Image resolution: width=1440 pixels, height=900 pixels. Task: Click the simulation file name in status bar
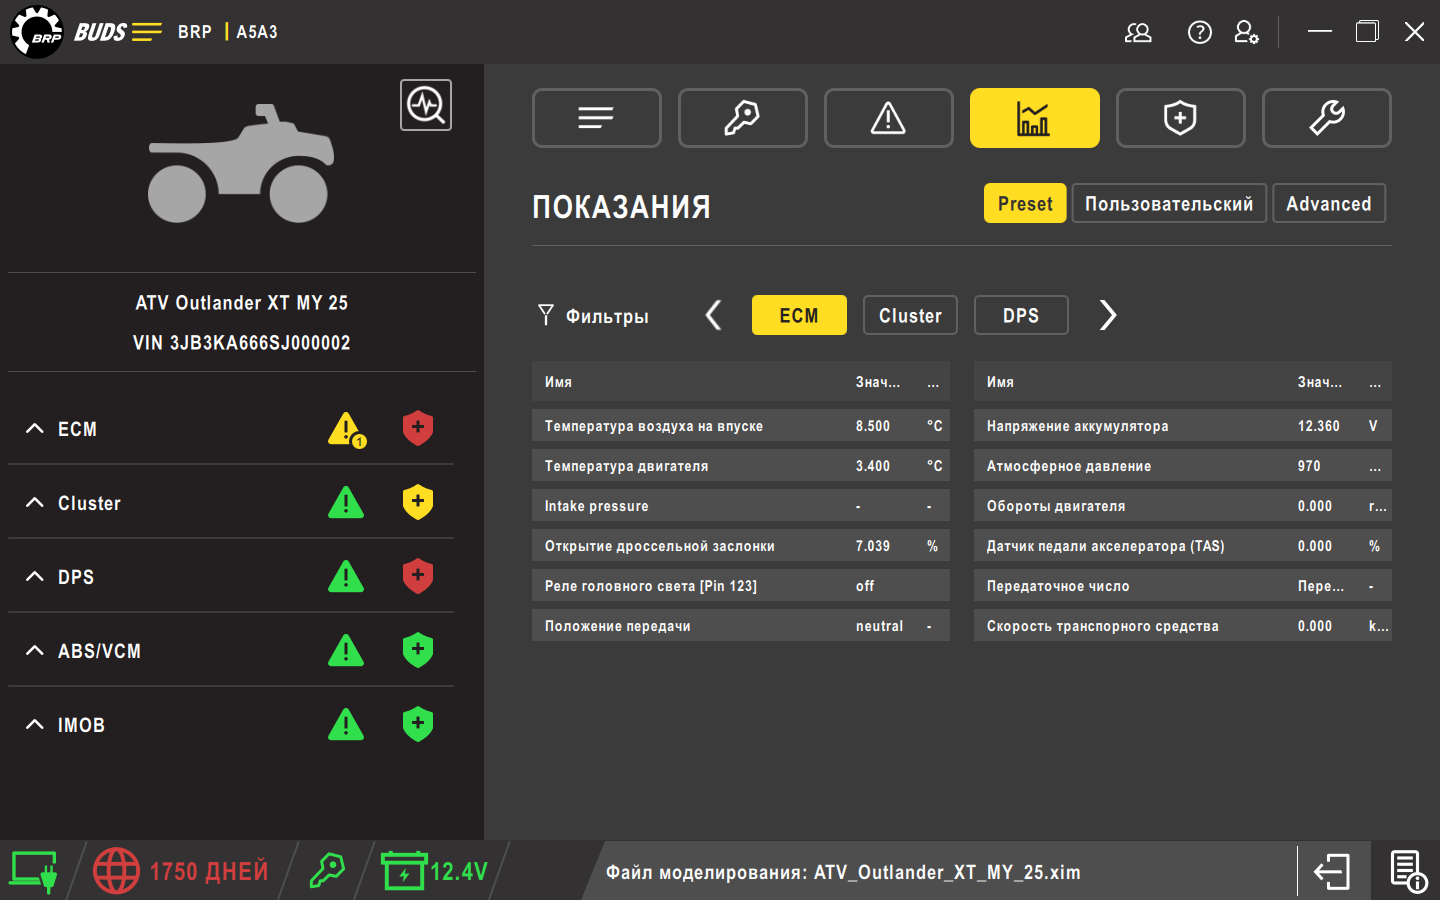pos(843,872)
